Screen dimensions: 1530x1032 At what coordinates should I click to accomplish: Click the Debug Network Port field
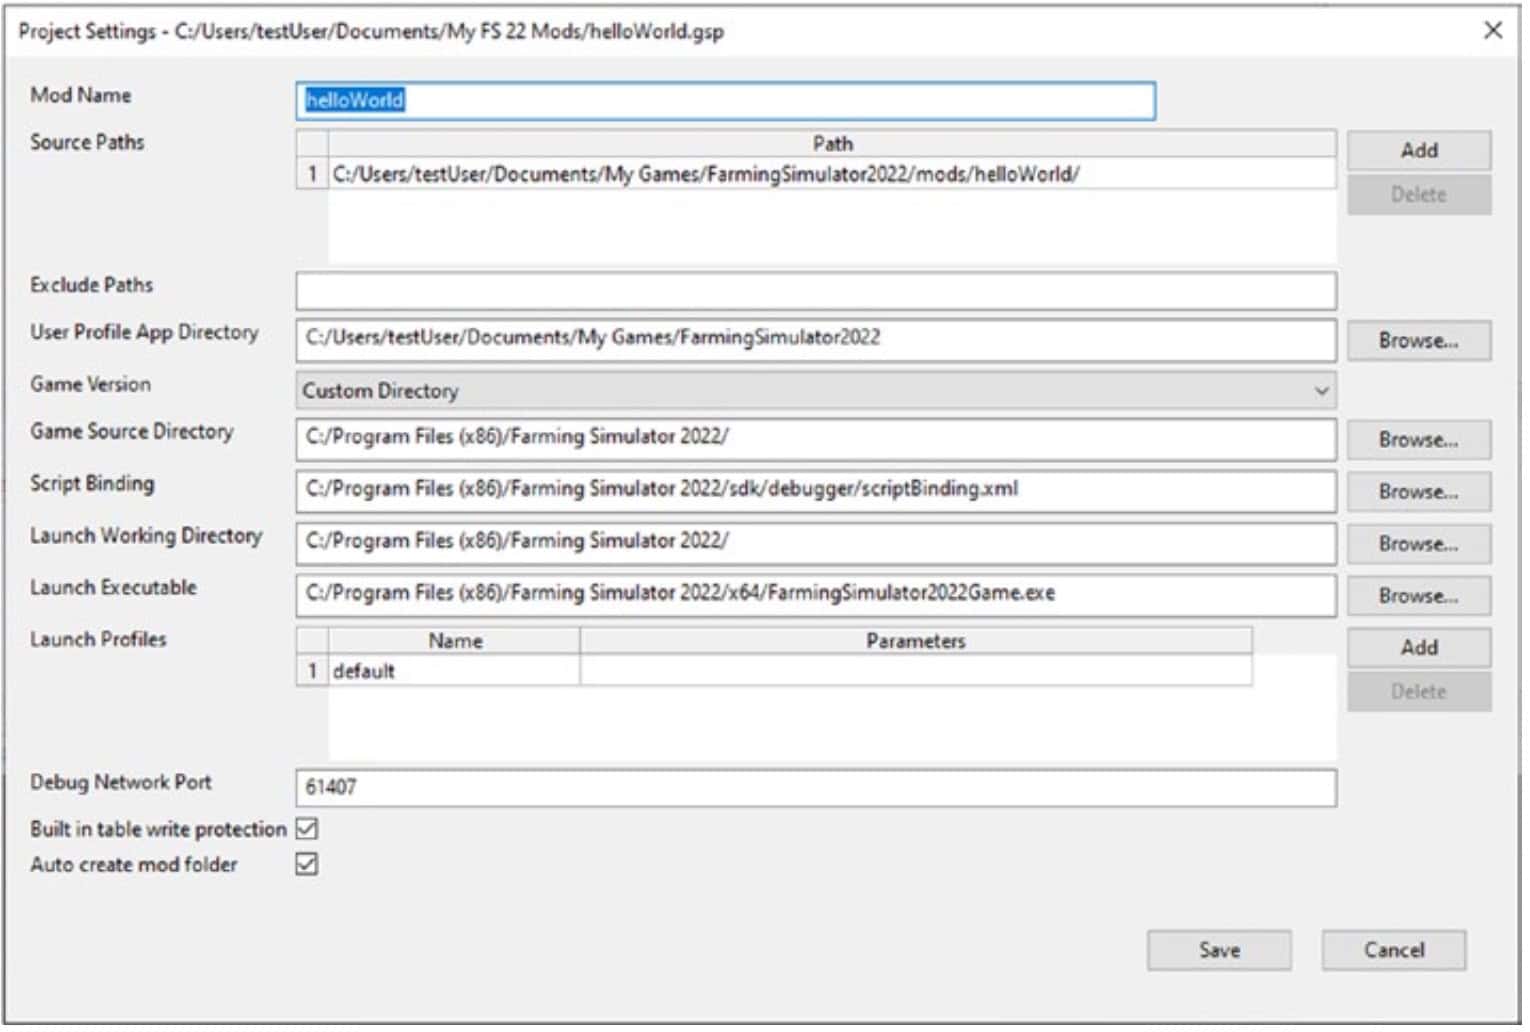(x=816, y=788)
